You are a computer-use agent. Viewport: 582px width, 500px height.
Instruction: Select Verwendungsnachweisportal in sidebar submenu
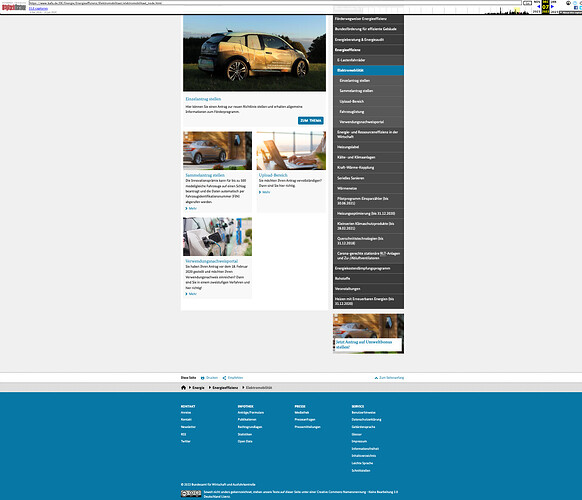point(368,122)
